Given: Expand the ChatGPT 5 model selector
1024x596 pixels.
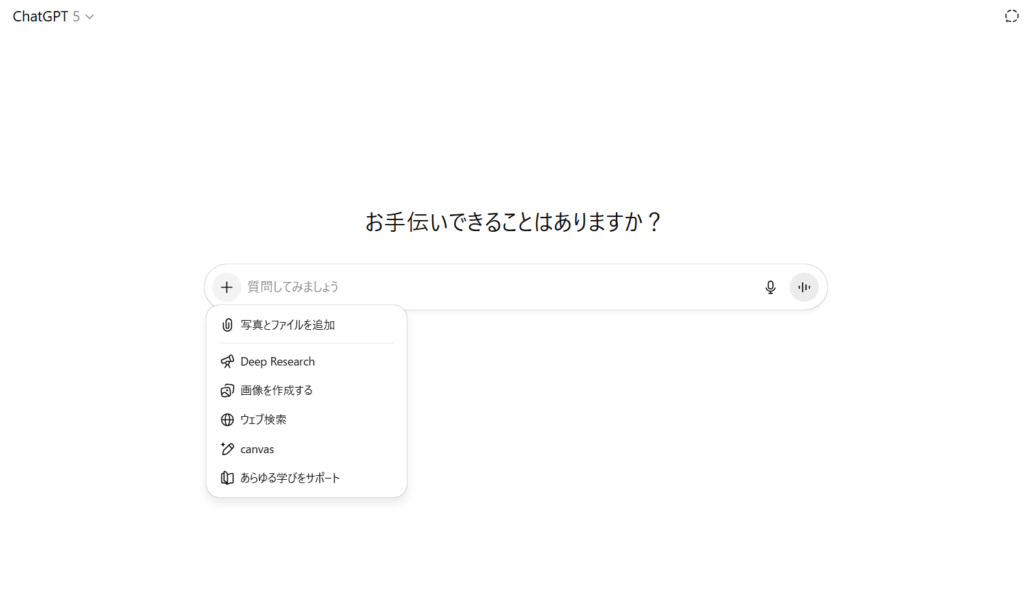Looking at the screenshot, I should pyautogui.click(x=53, y=16).
